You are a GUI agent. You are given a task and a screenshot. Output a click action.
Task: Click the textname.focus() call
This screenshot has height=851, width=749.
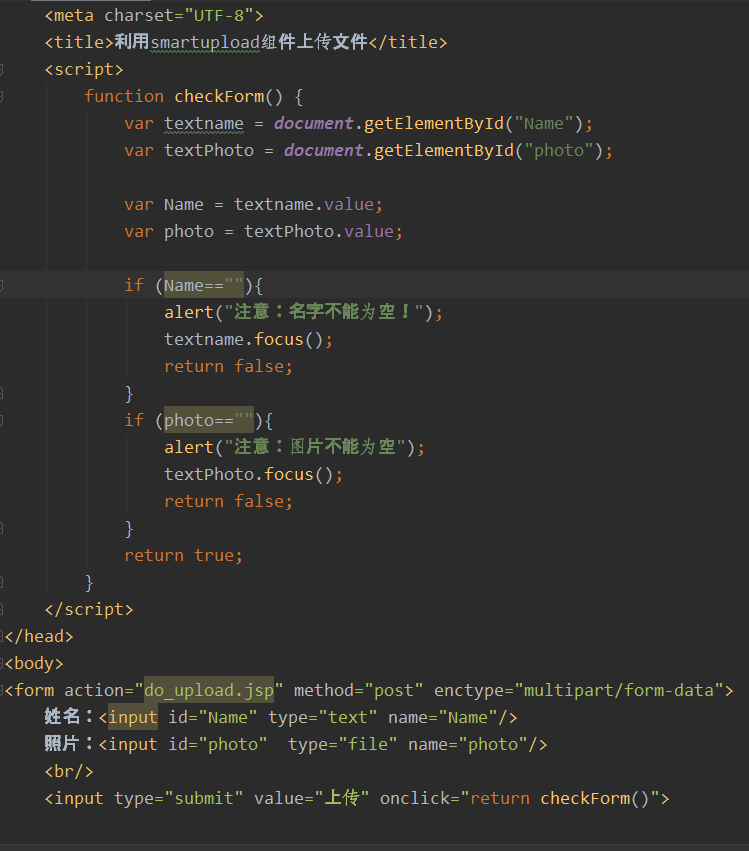click(x=244, y=340)
